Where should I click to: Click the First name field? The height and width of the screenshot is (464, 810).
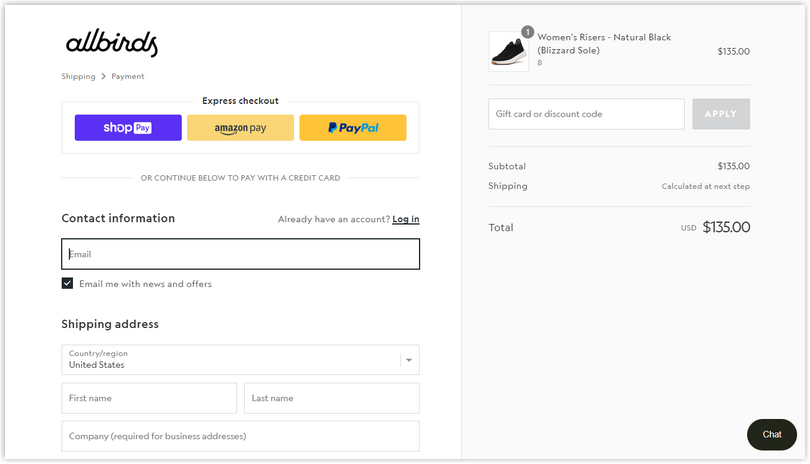[149, 398]
